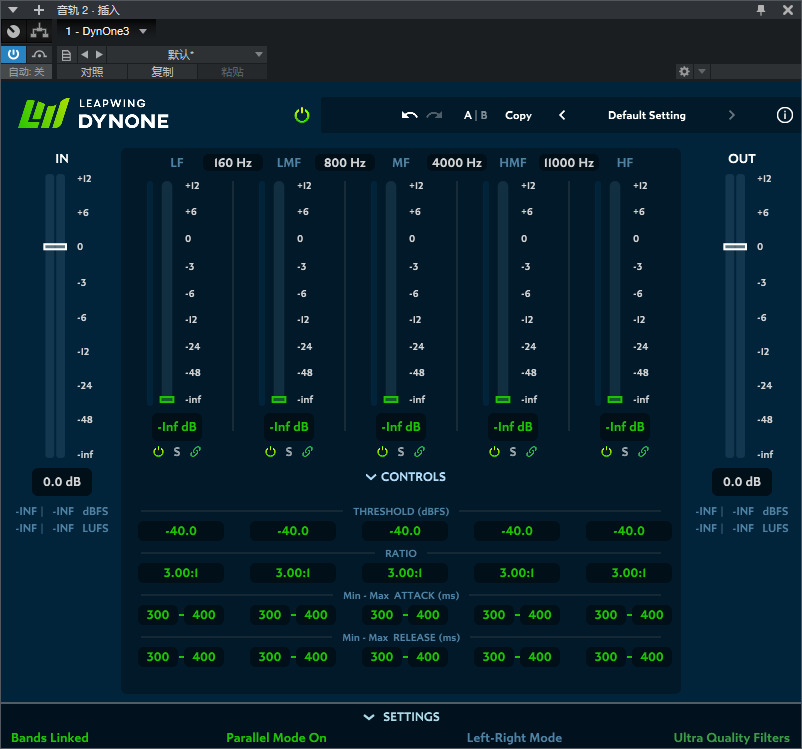The image size is (802, 749).
Task: Solo the MF band with S button
Action: (401, 452)
